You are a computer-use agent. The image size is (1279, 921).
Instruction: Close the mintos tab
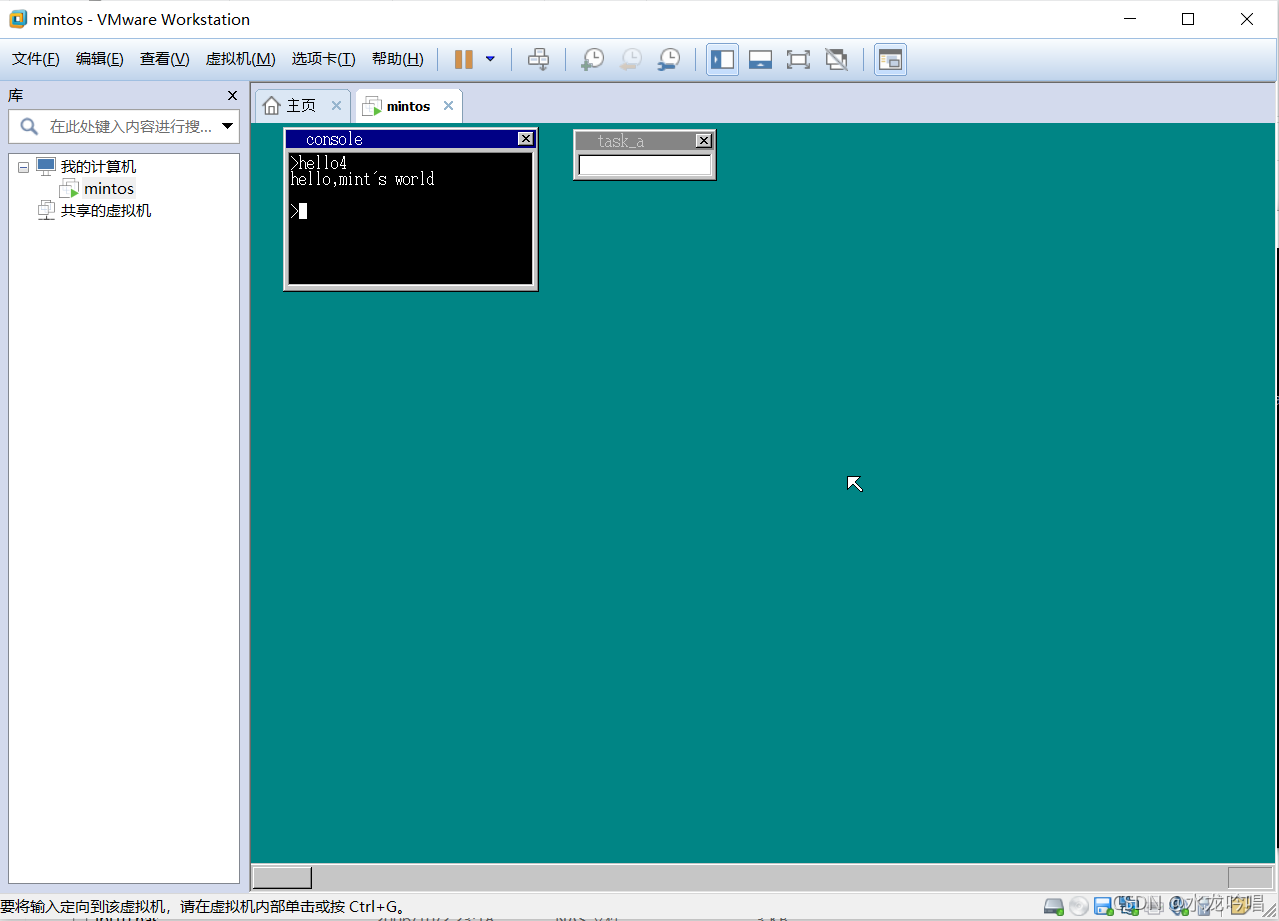click(x=448, y=105)
